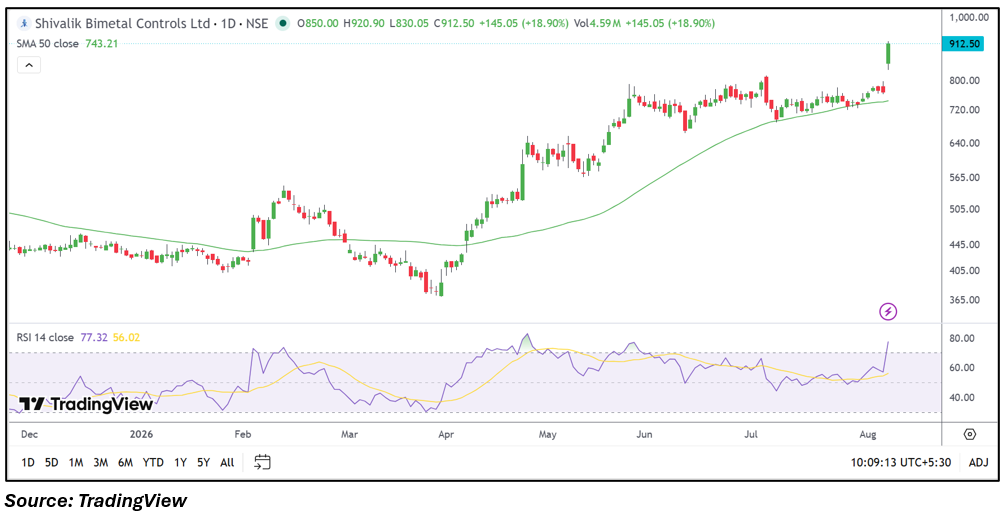Click the Apr label on time axis

coord(446,434)
